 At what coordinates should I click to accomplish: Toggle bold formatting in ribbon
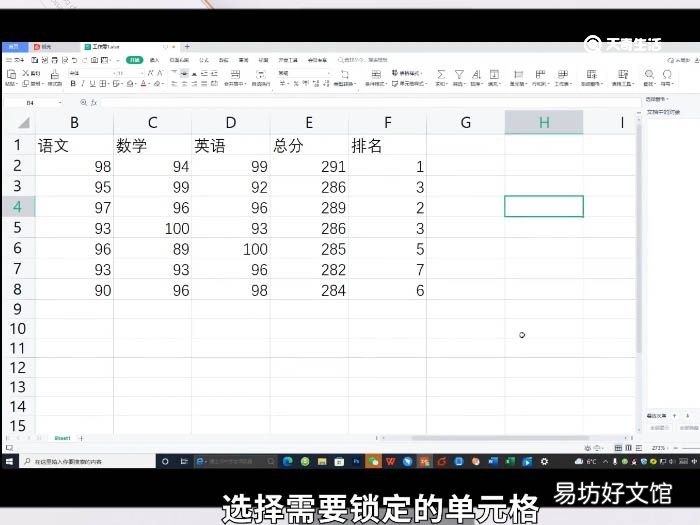pyautogui.click(x=73, y=83)
